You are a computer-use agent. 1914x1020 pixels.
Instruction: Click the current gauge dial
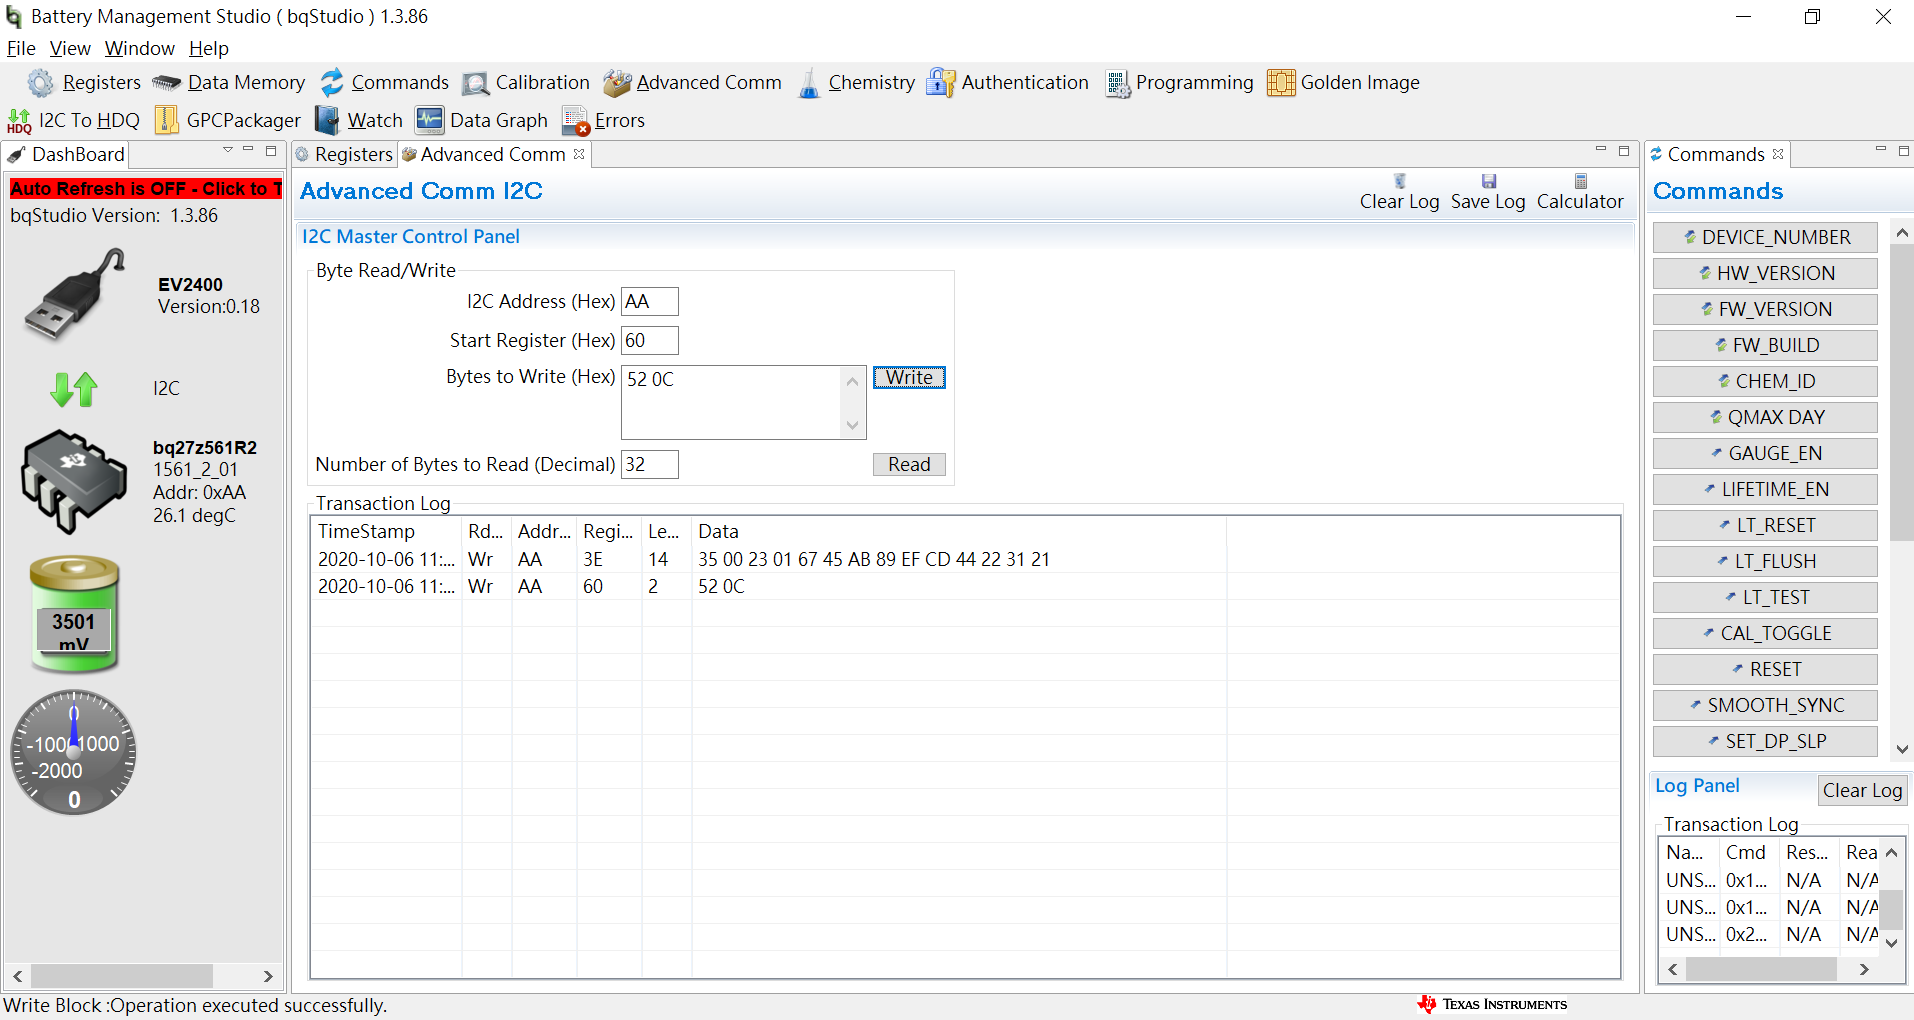[x=73, y=752]
